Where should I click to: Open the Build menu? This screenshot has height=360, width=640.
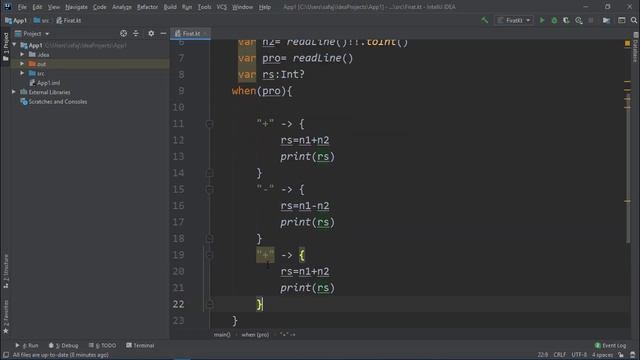tap(170, 7)
